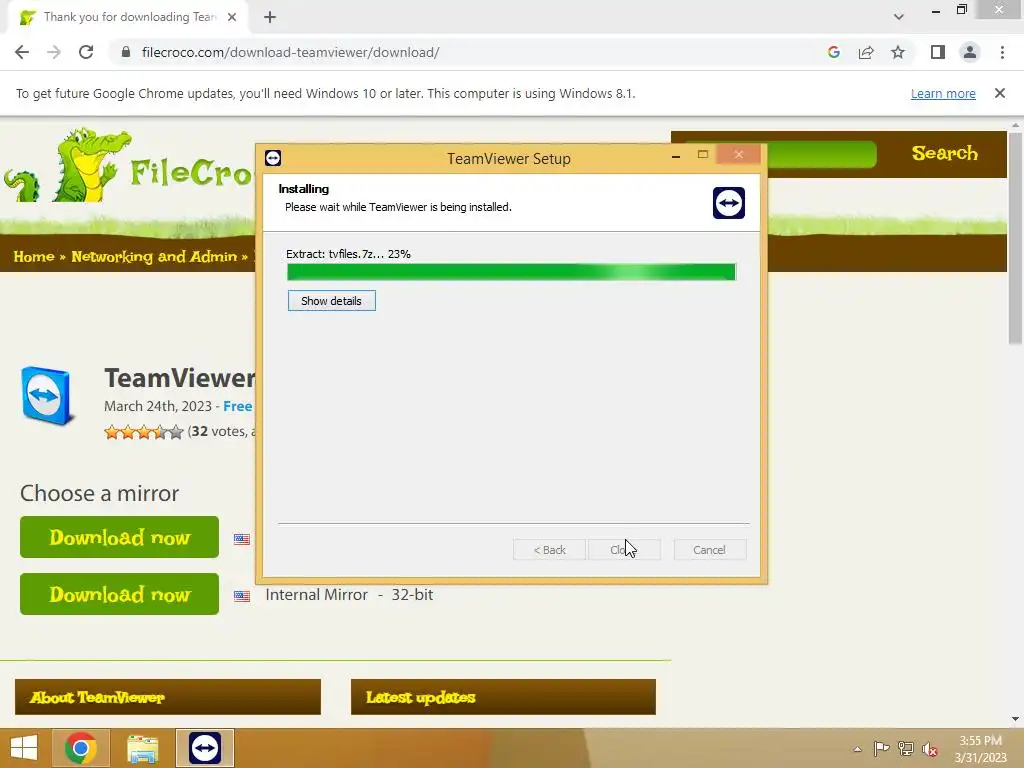
Task: Open Latest updates section header
Action: tap(503, 697)
